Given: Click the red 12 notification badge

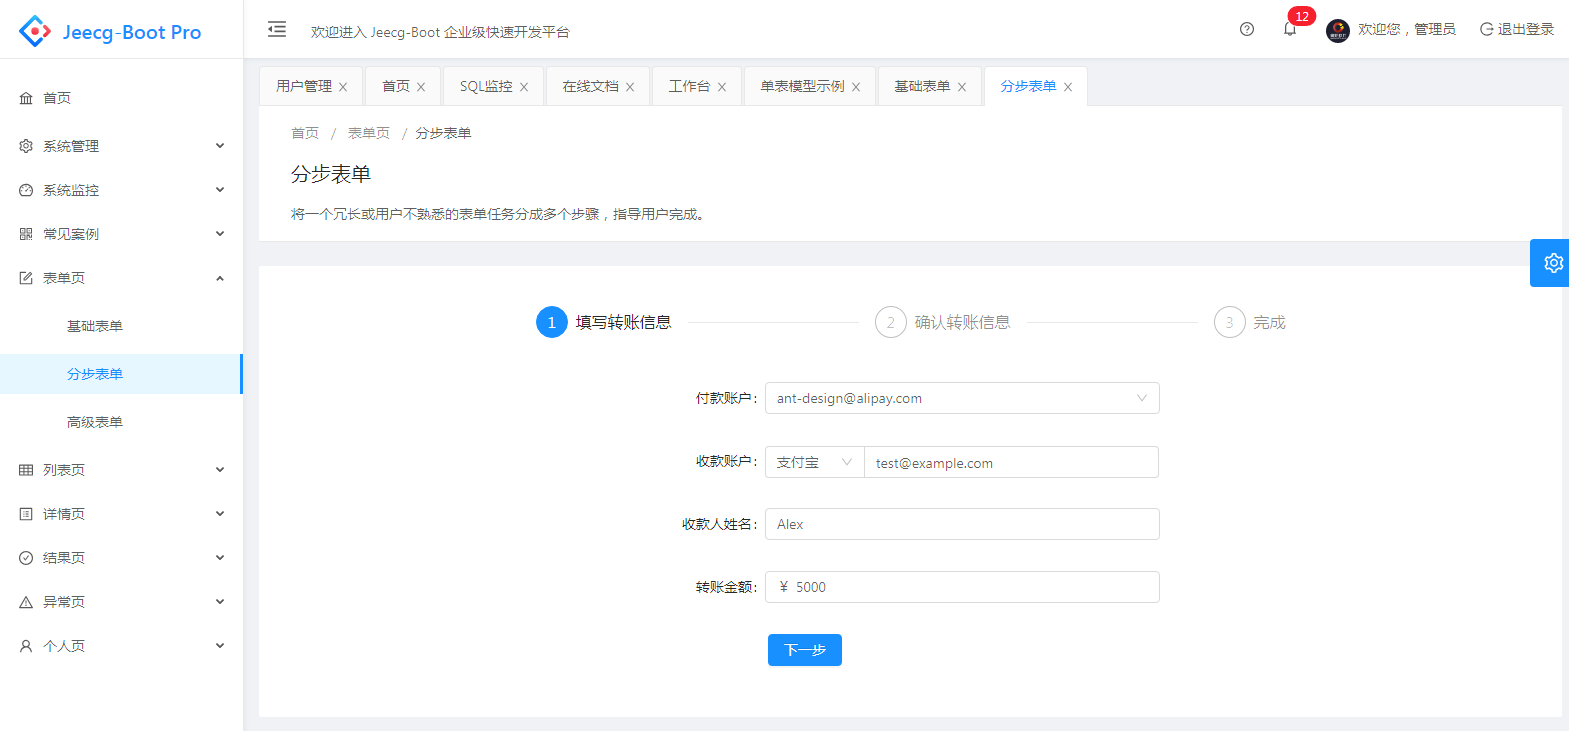Looking at the screenshot, I should (x=1301, y=16).
